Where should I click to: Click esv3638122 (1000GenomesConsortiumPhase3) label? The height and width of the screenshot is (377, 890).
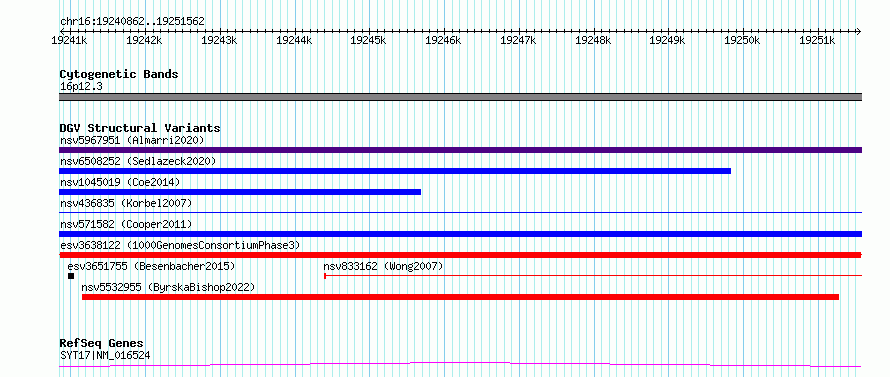[180, 245]
